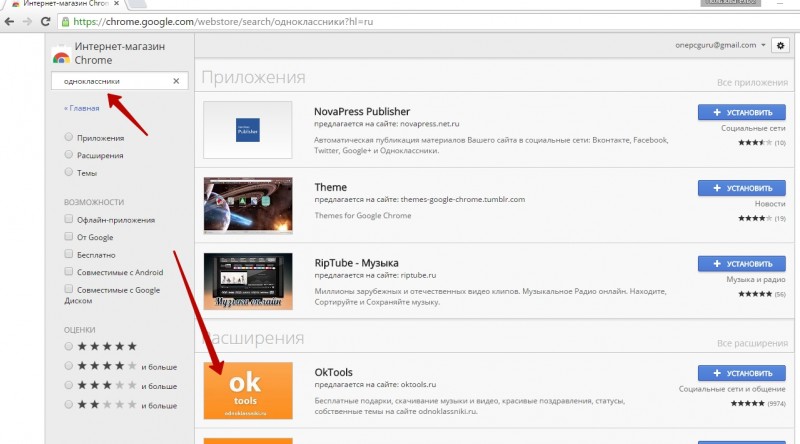Viewport: 800px width, 444px height.
Task: Install OkTools with its УСТАНОВИТЬ button
Action: pyautogui.click(x=741, y=373)
